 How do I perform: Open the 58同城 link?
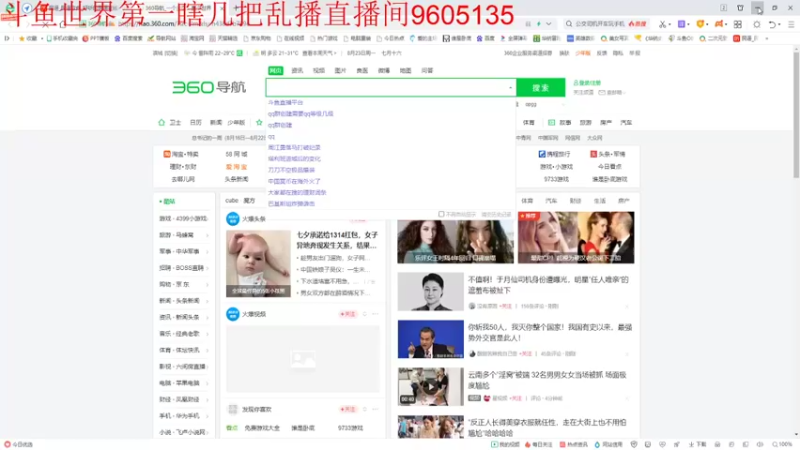(236, 154)
